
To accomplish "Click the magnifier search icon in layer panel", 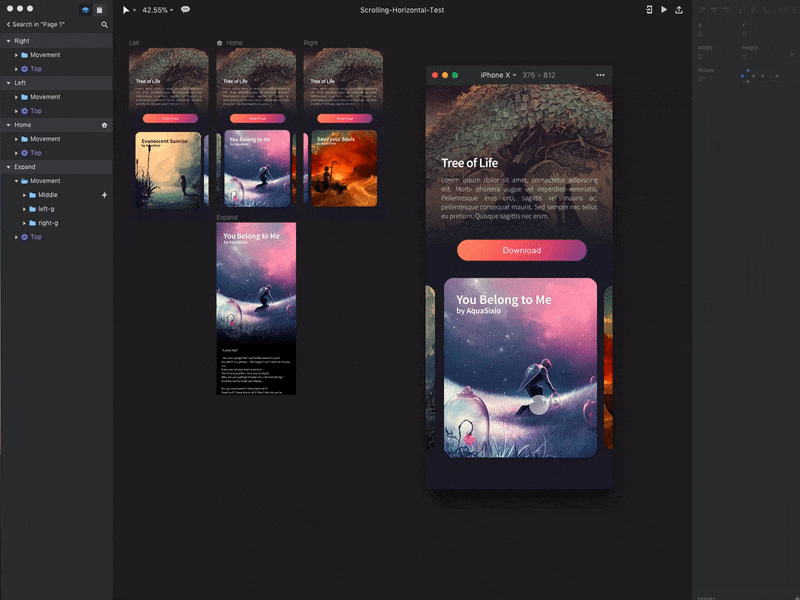I will [x=105, y=24].
